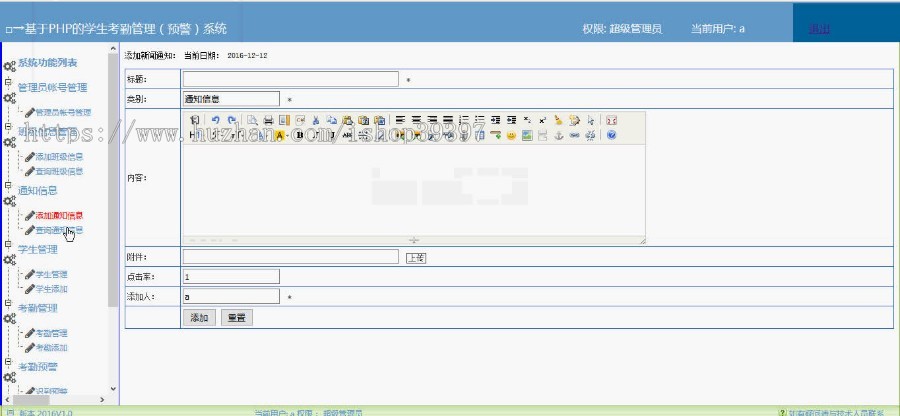Click the clear formatting brush icon
900x416 pixels.
point(558,120)
